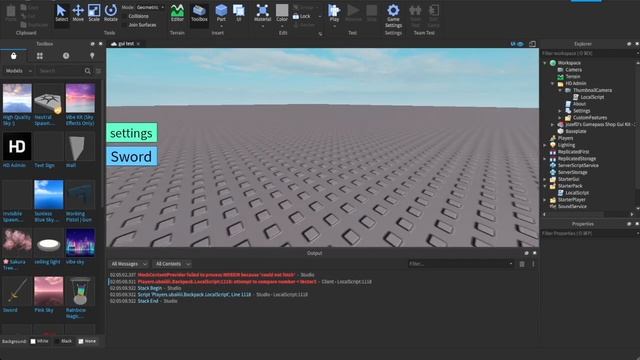Toggle UI visibility eye in viewport
This screenshot has width=640, height=360.
click(520, 44)
